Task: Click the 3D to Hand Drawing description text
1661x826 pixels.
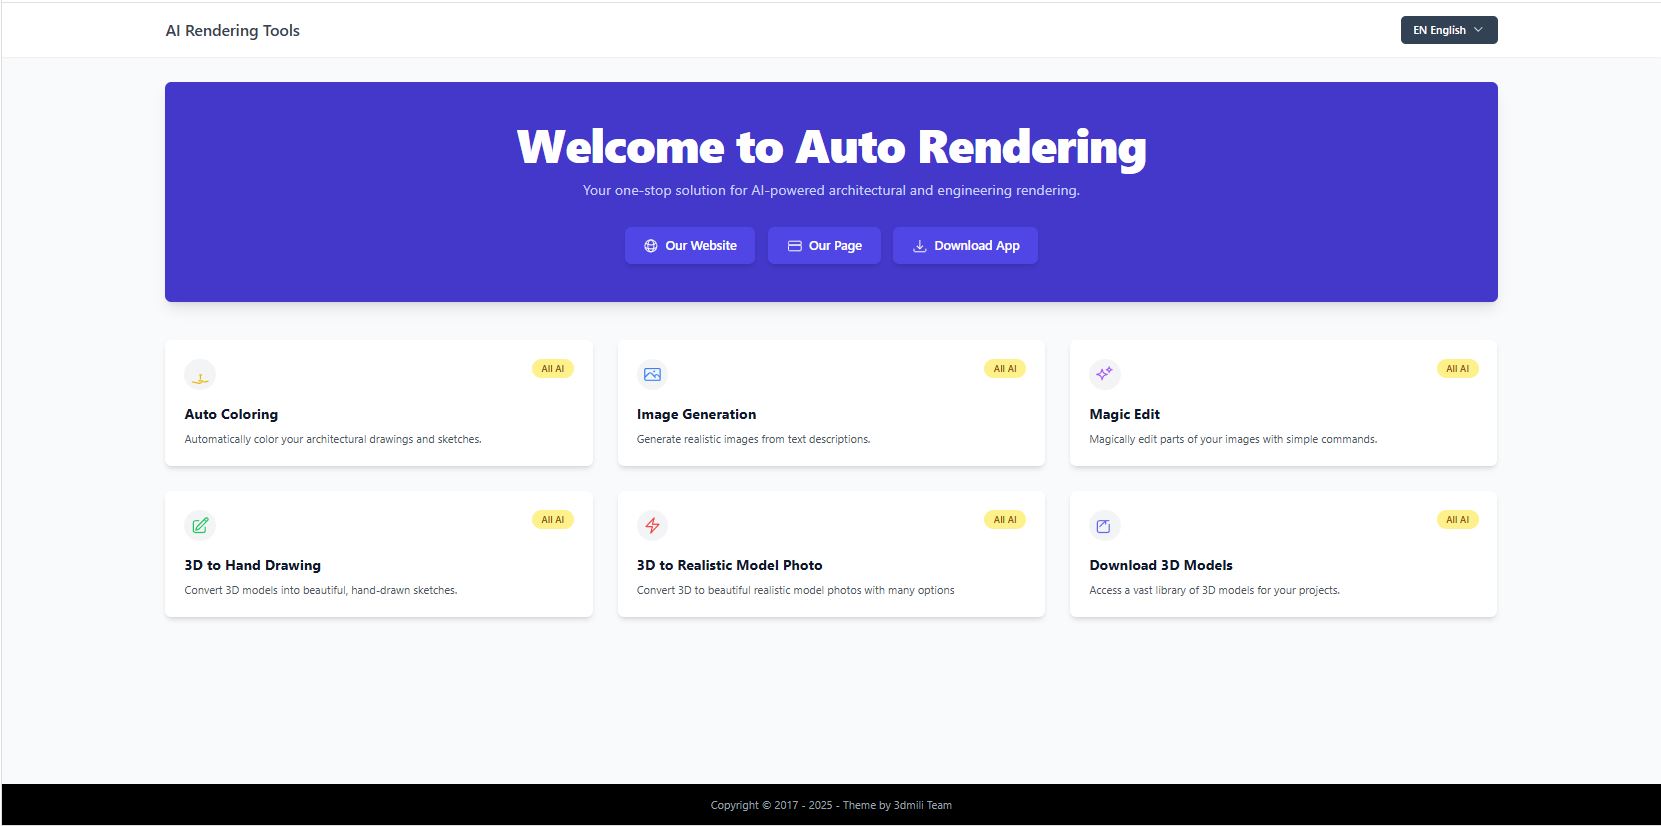Action: pos(320,590)
